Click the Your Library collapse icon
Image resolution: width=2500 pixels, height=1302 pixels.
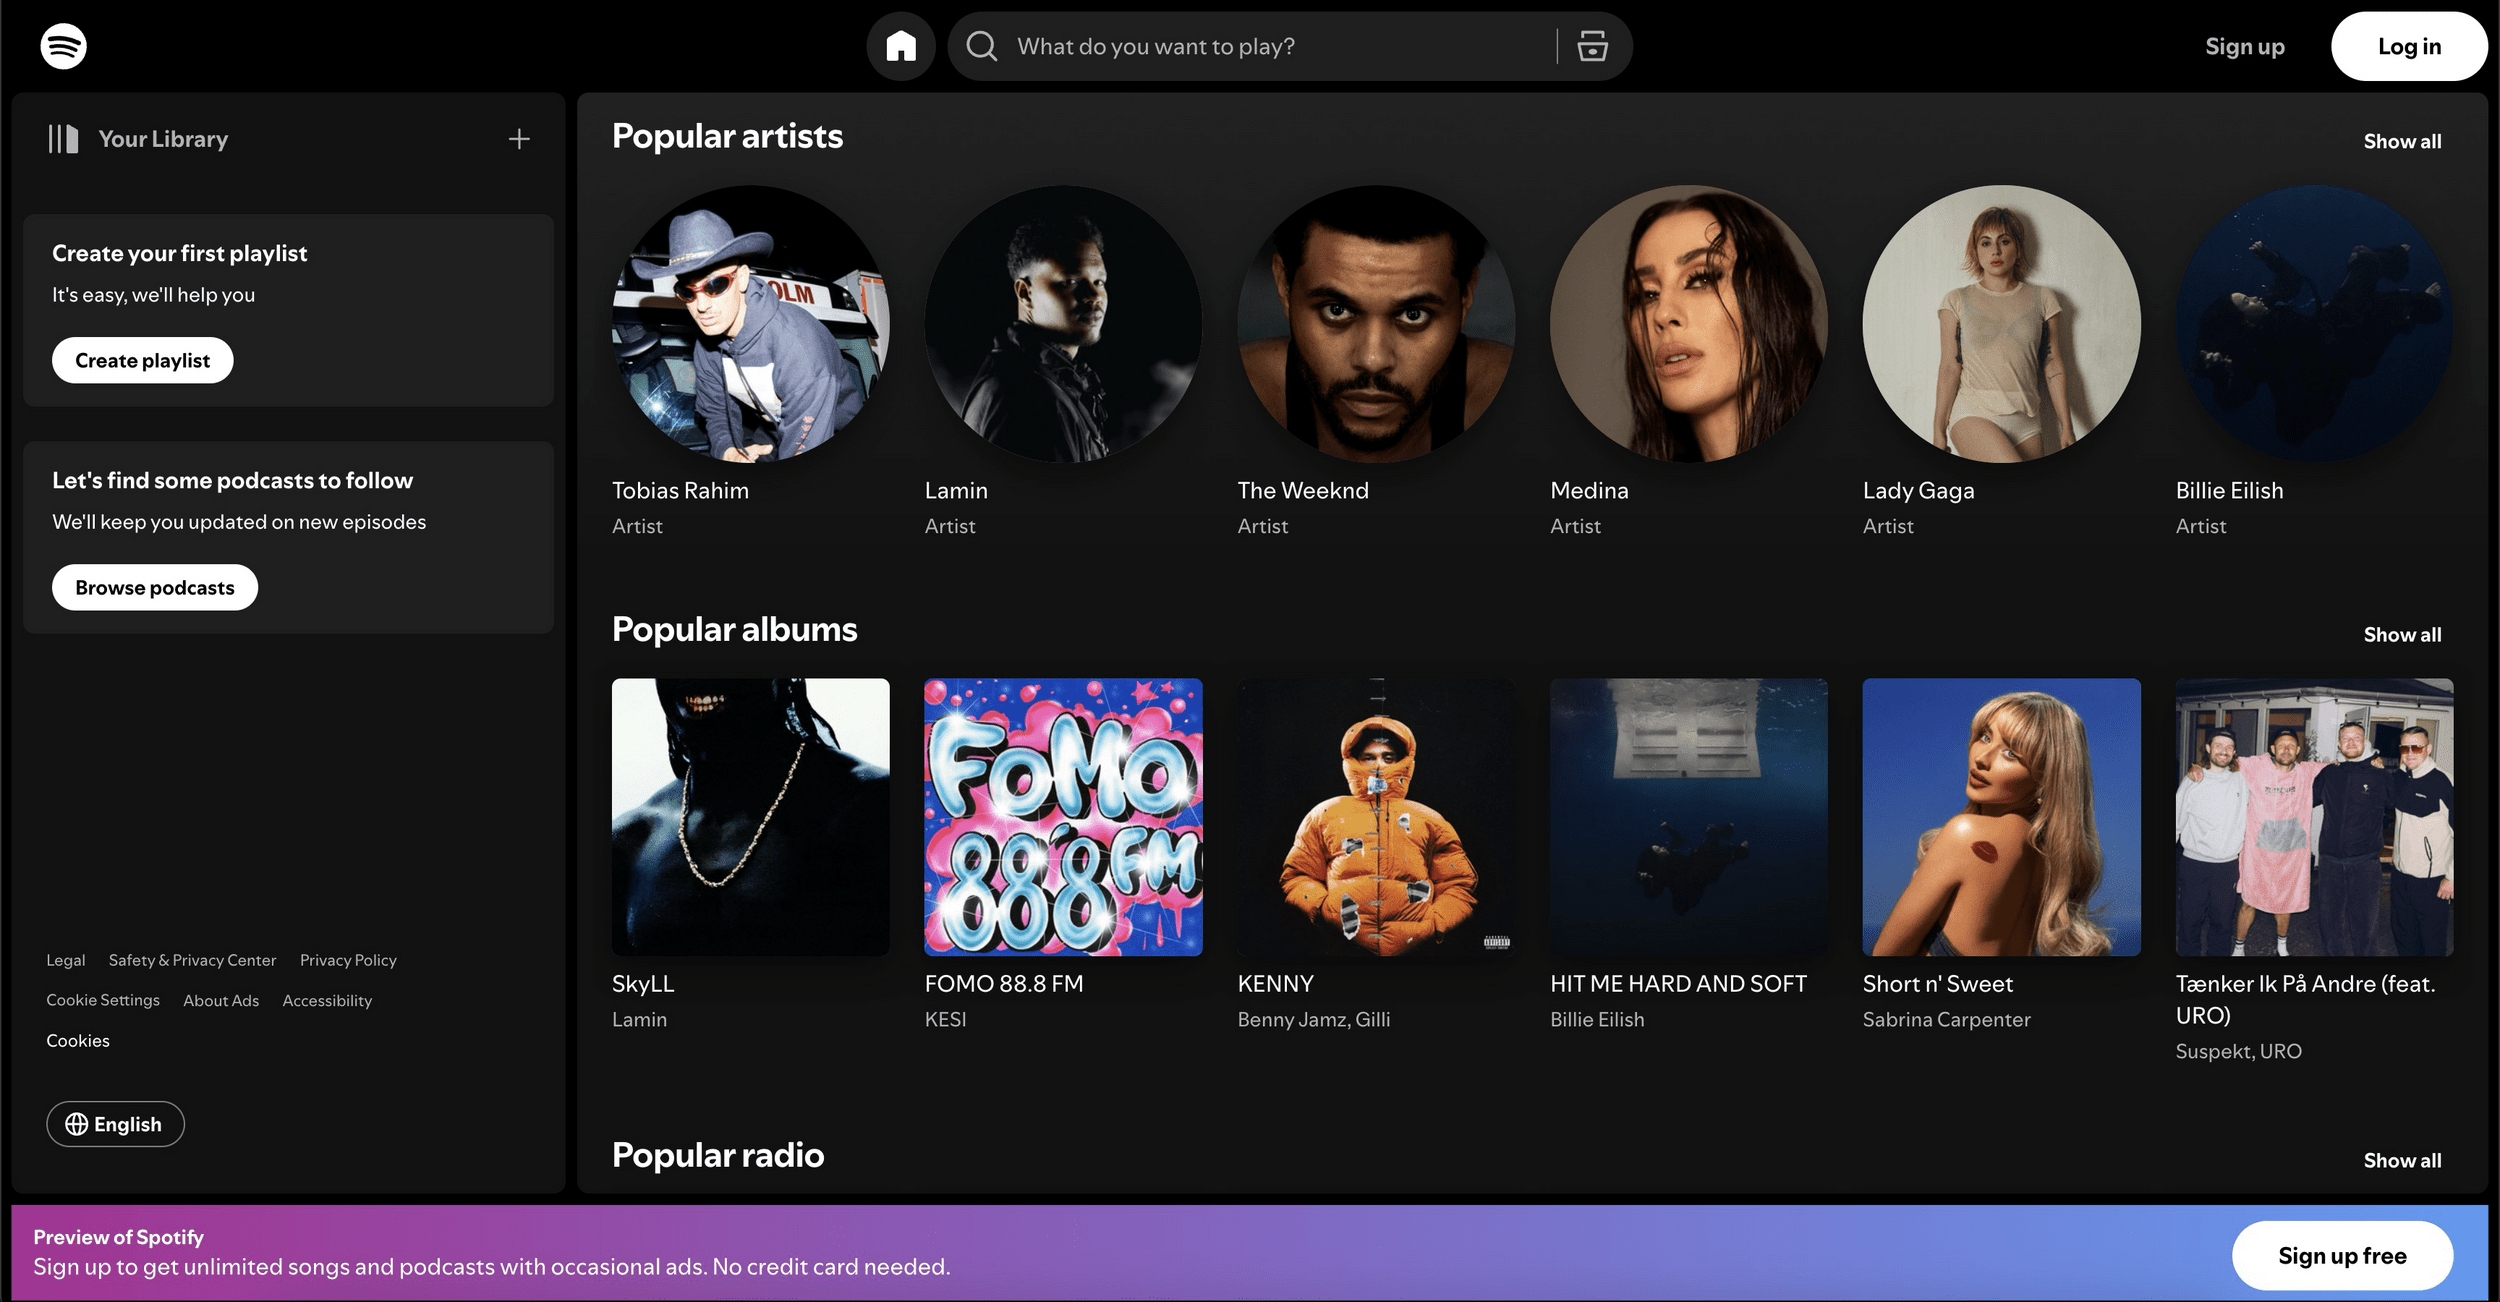(63, 139)
